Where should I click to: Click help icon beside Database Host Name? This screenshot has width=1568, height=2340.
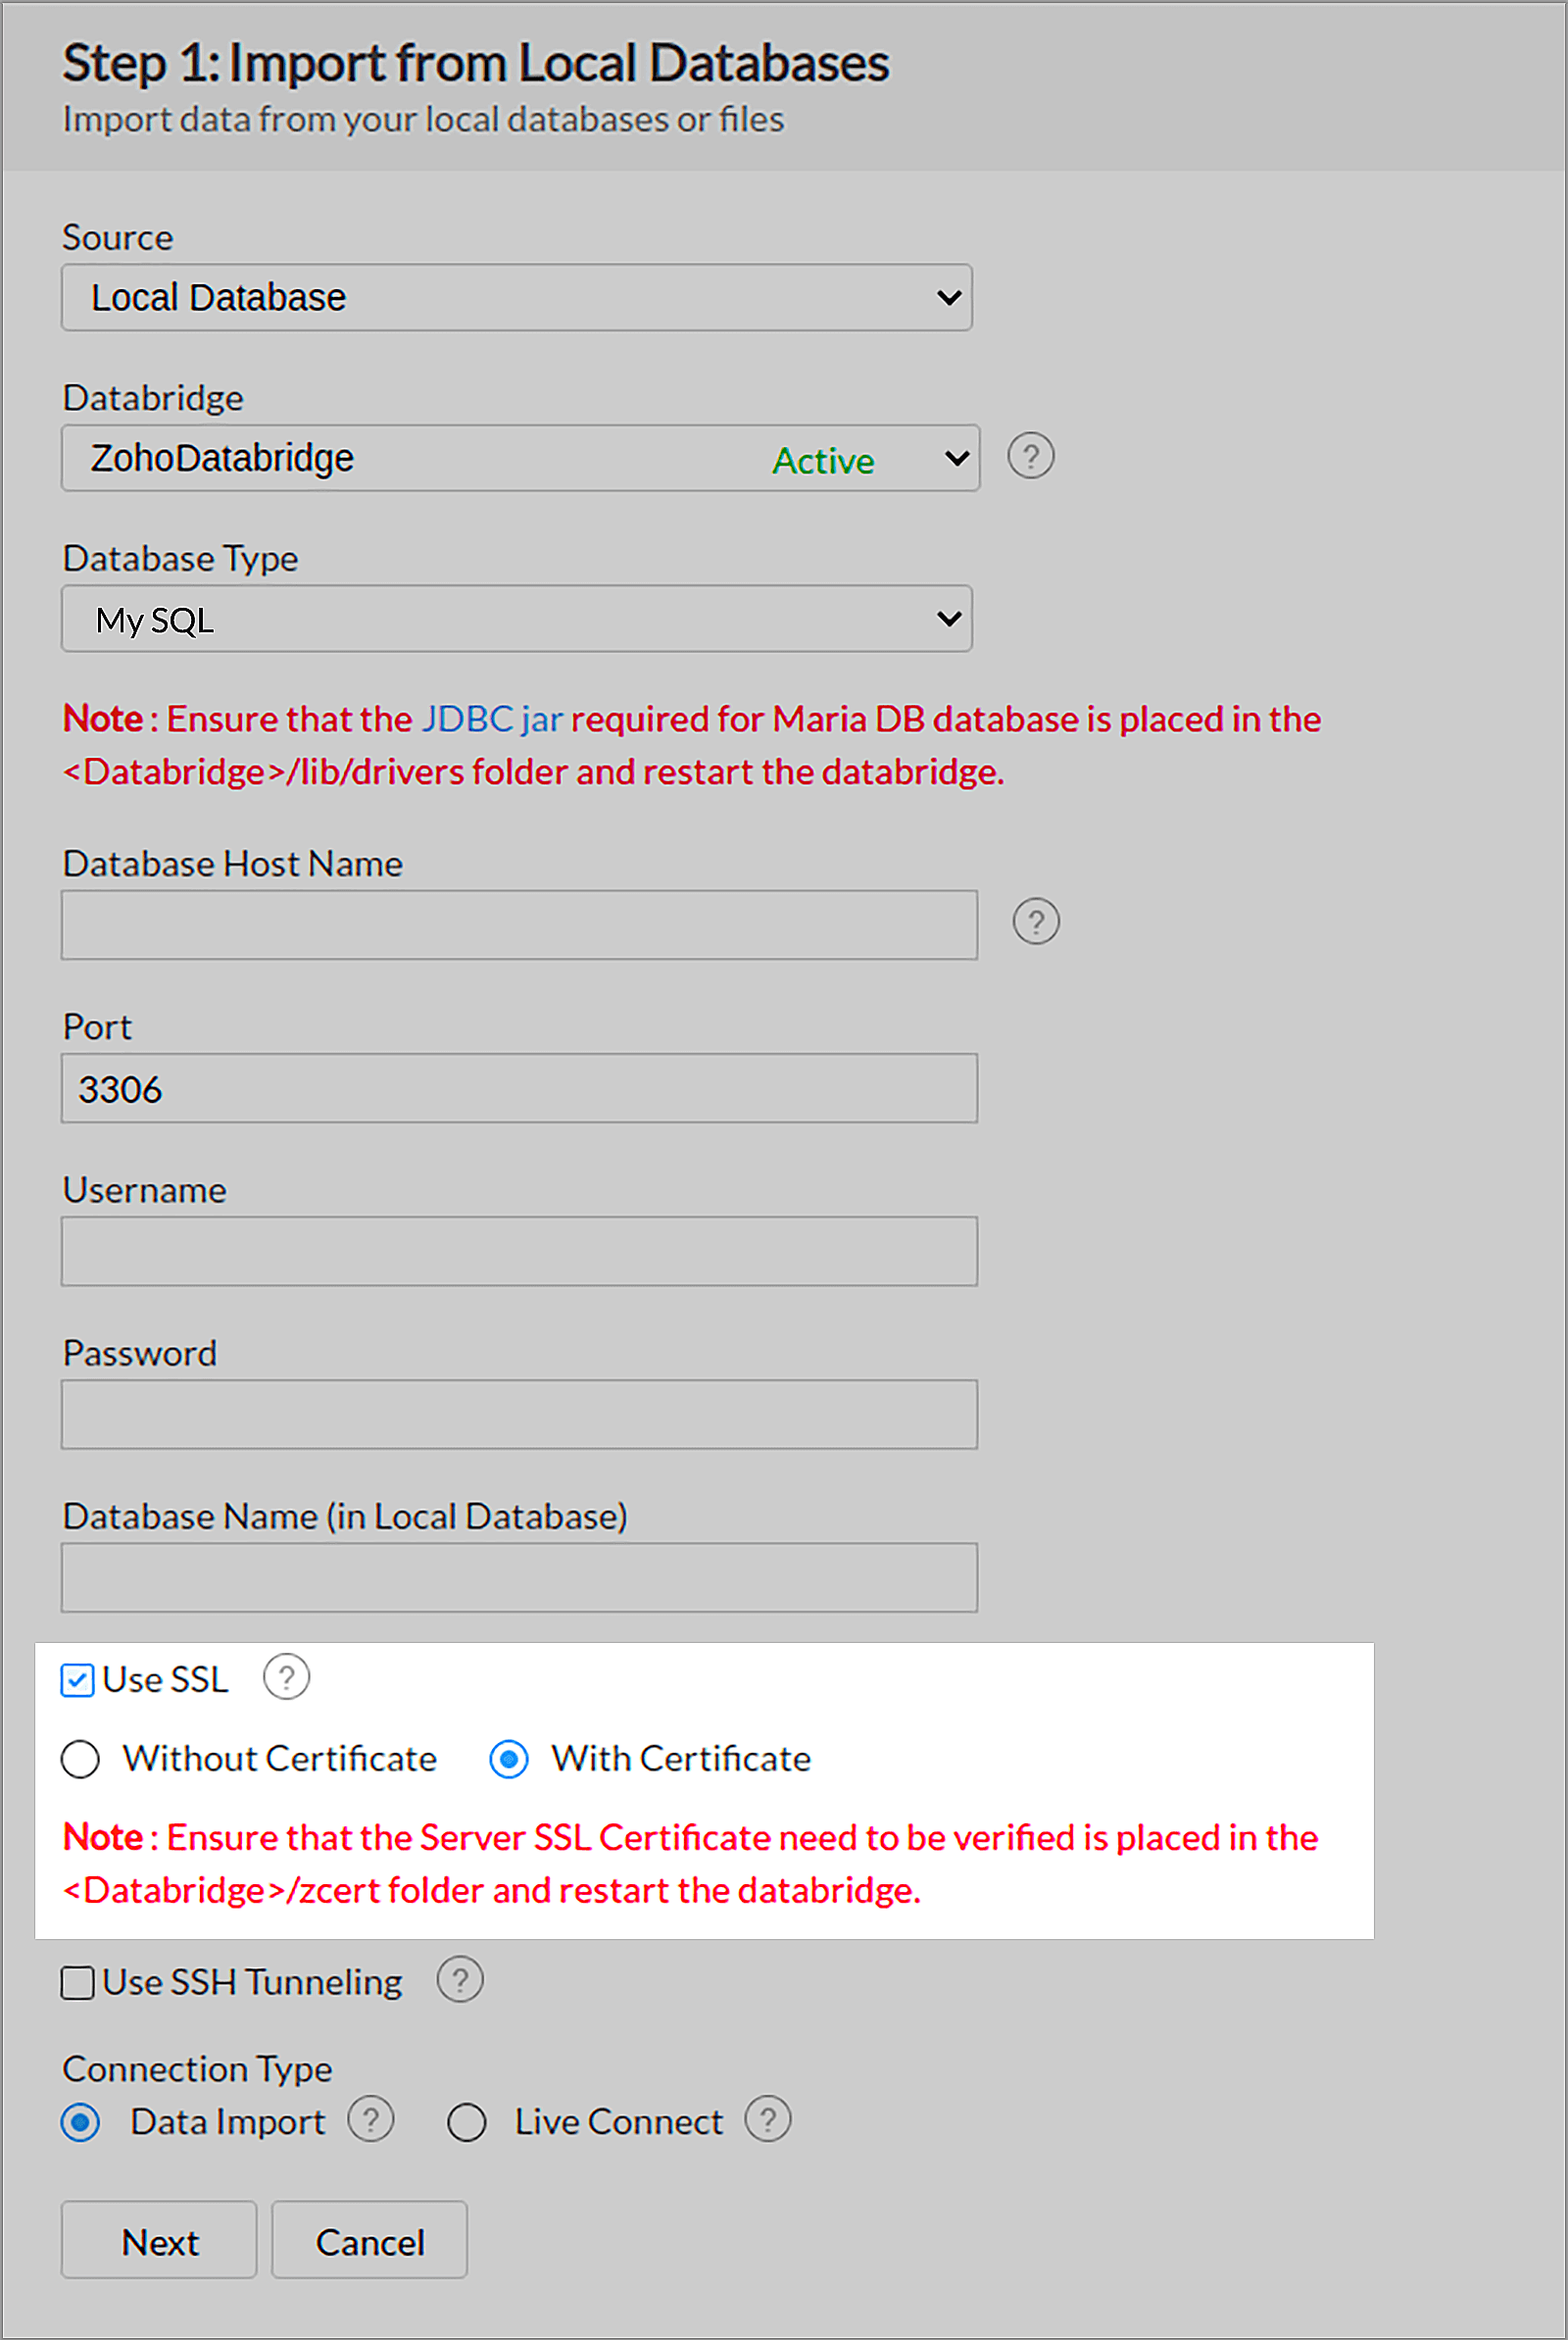(1036, 921)
